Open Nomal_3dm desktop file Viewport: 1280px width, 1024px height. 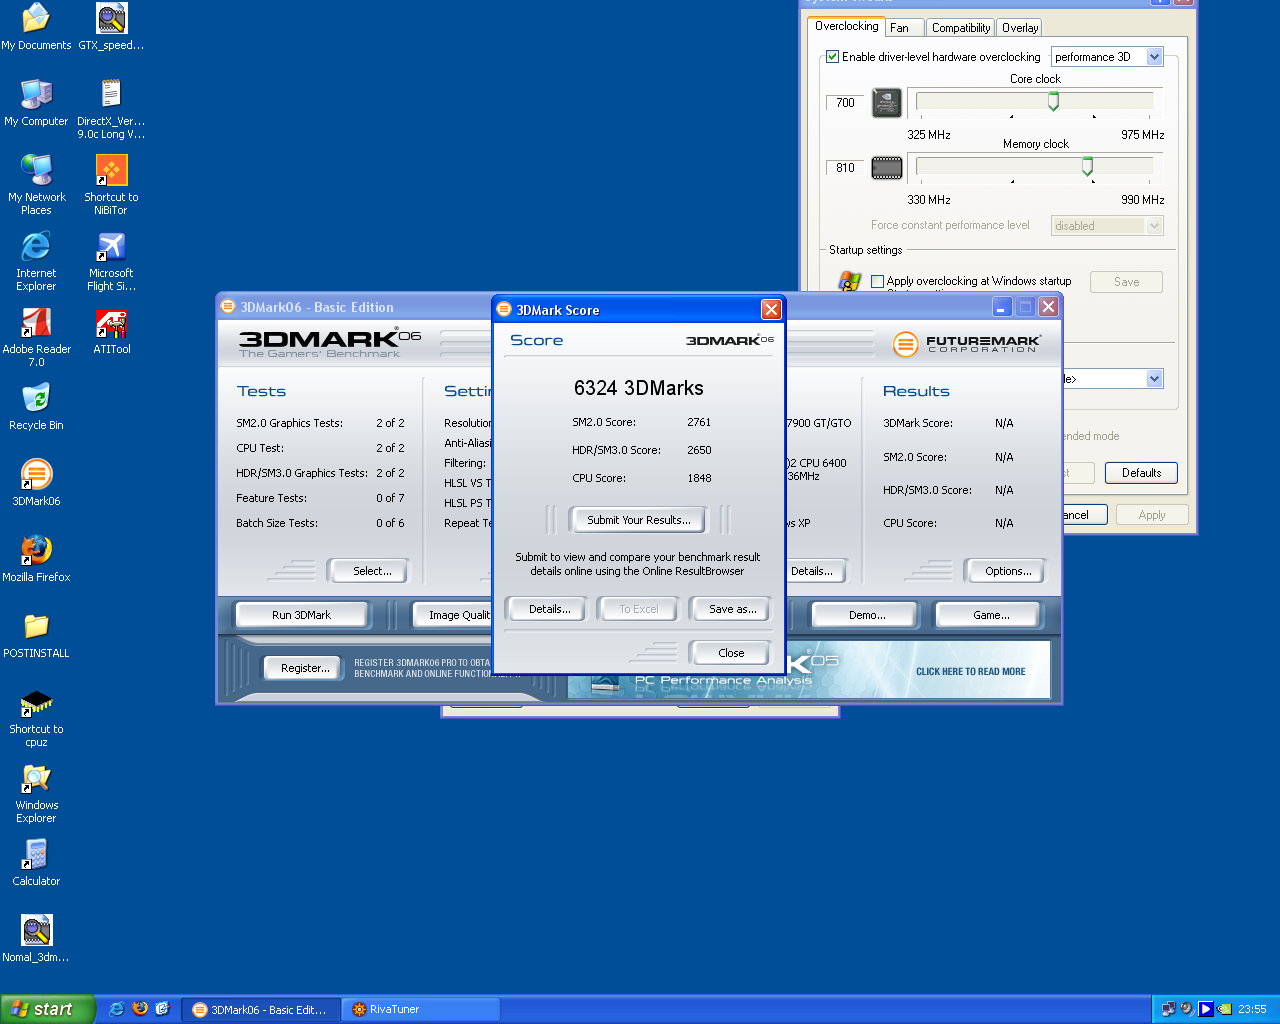click(x=36, y=939)
